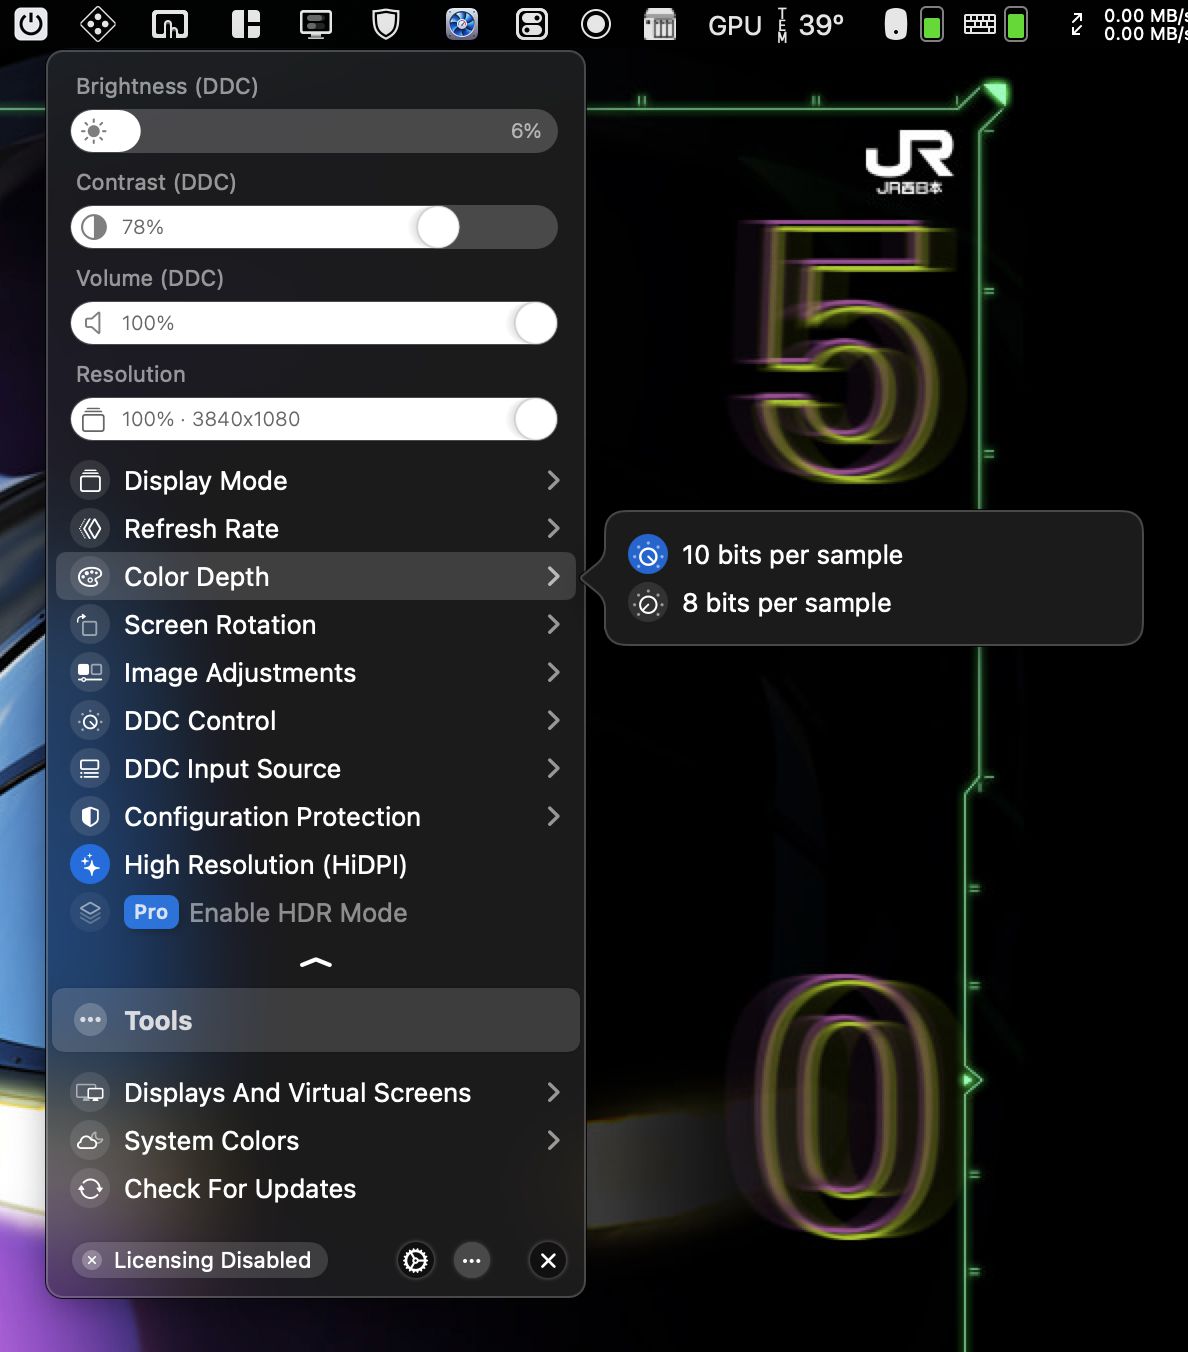
Task: Expand Screen Rotation submenu chevron
Action: [x=553, y=625]
